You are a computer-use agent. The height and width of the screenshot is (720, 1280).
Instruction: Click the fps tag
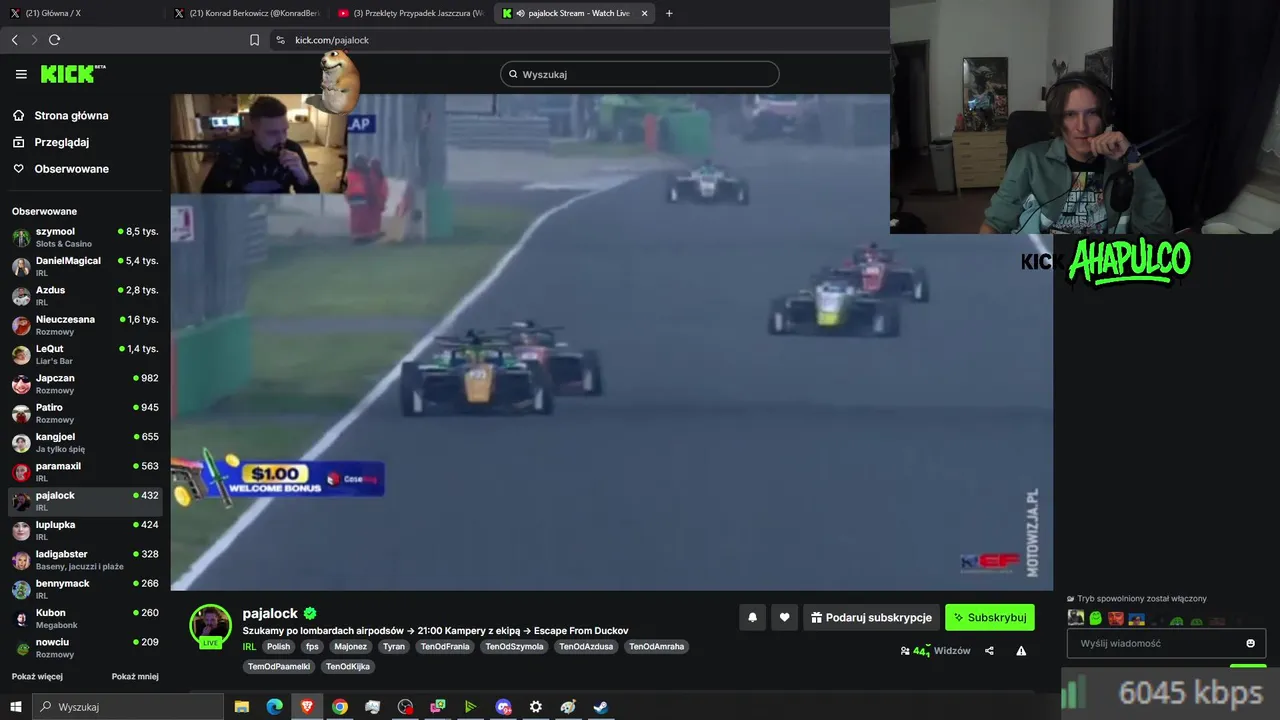pos(312,647)
